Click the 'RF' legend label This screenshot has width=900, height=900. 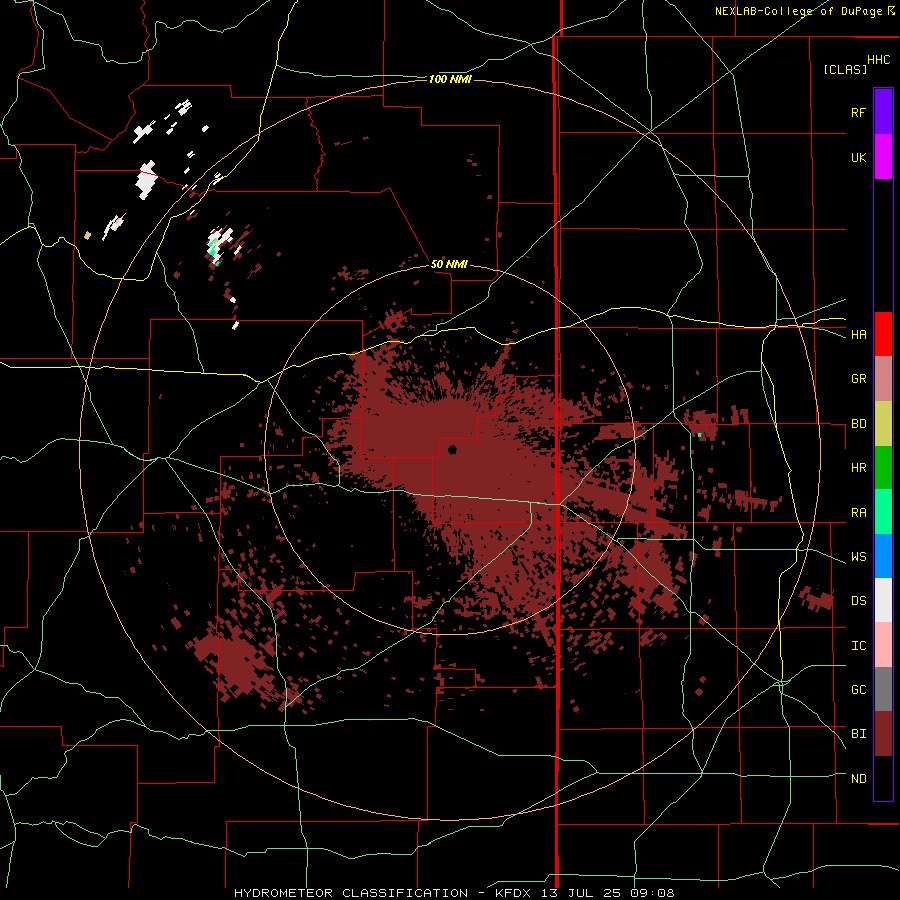tap(858, 112)
